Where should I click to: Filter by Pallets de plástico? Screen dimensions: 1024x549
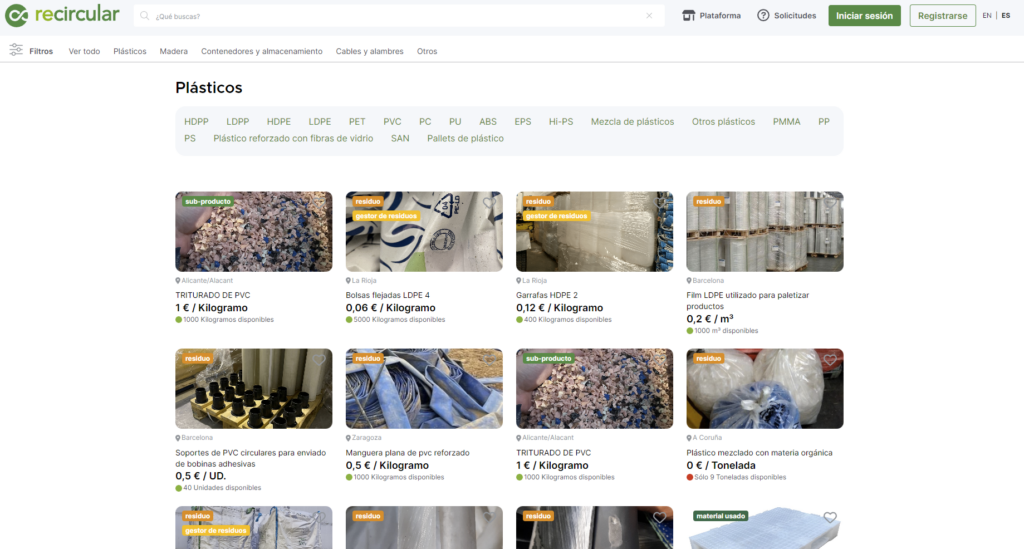pos(465,138)
